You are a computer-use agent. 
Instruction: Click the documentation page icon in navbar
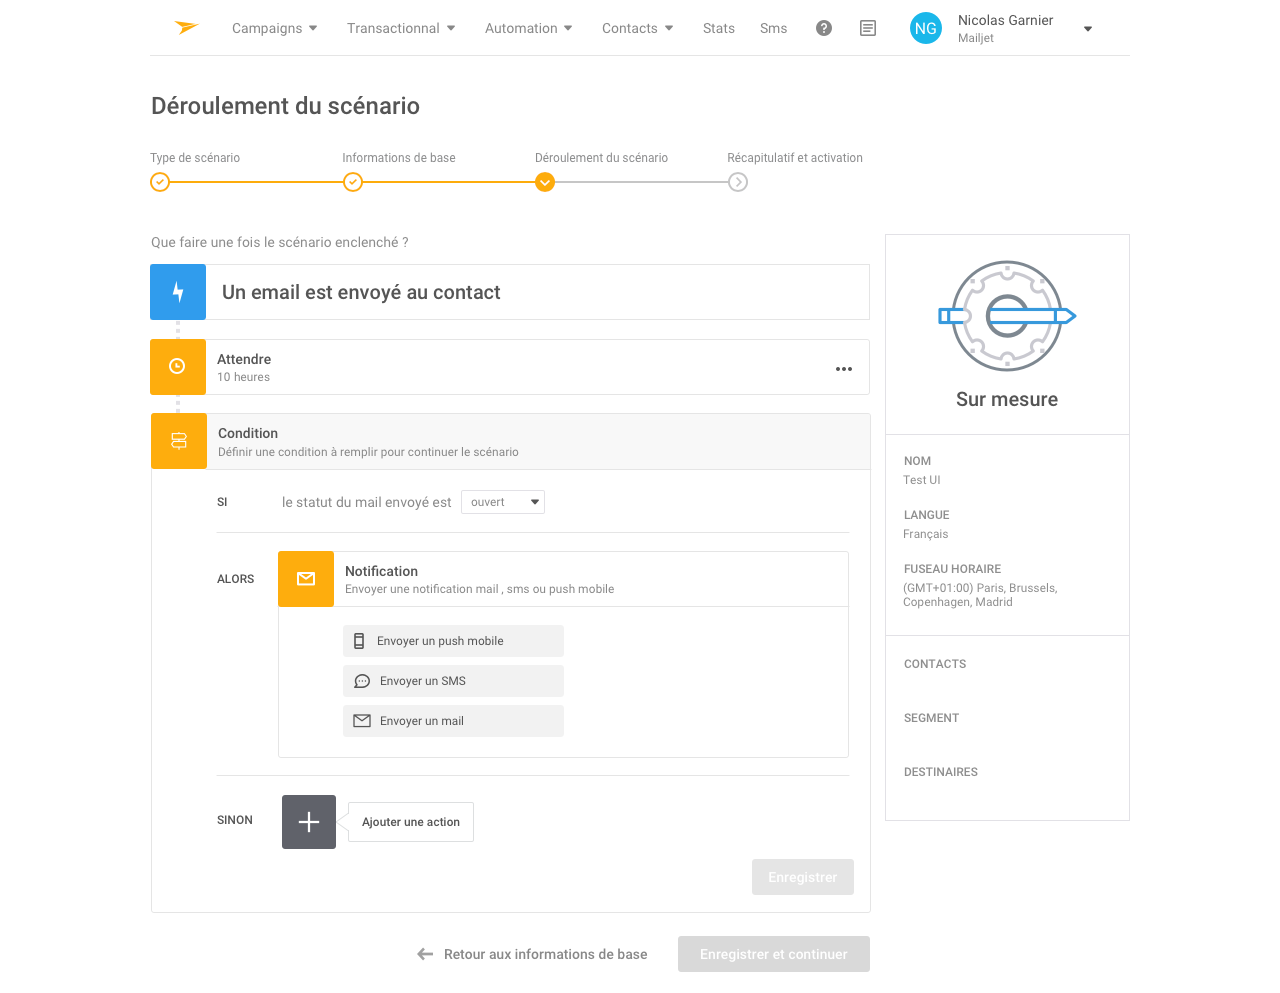pyautogui.click(x=868, y=28)
